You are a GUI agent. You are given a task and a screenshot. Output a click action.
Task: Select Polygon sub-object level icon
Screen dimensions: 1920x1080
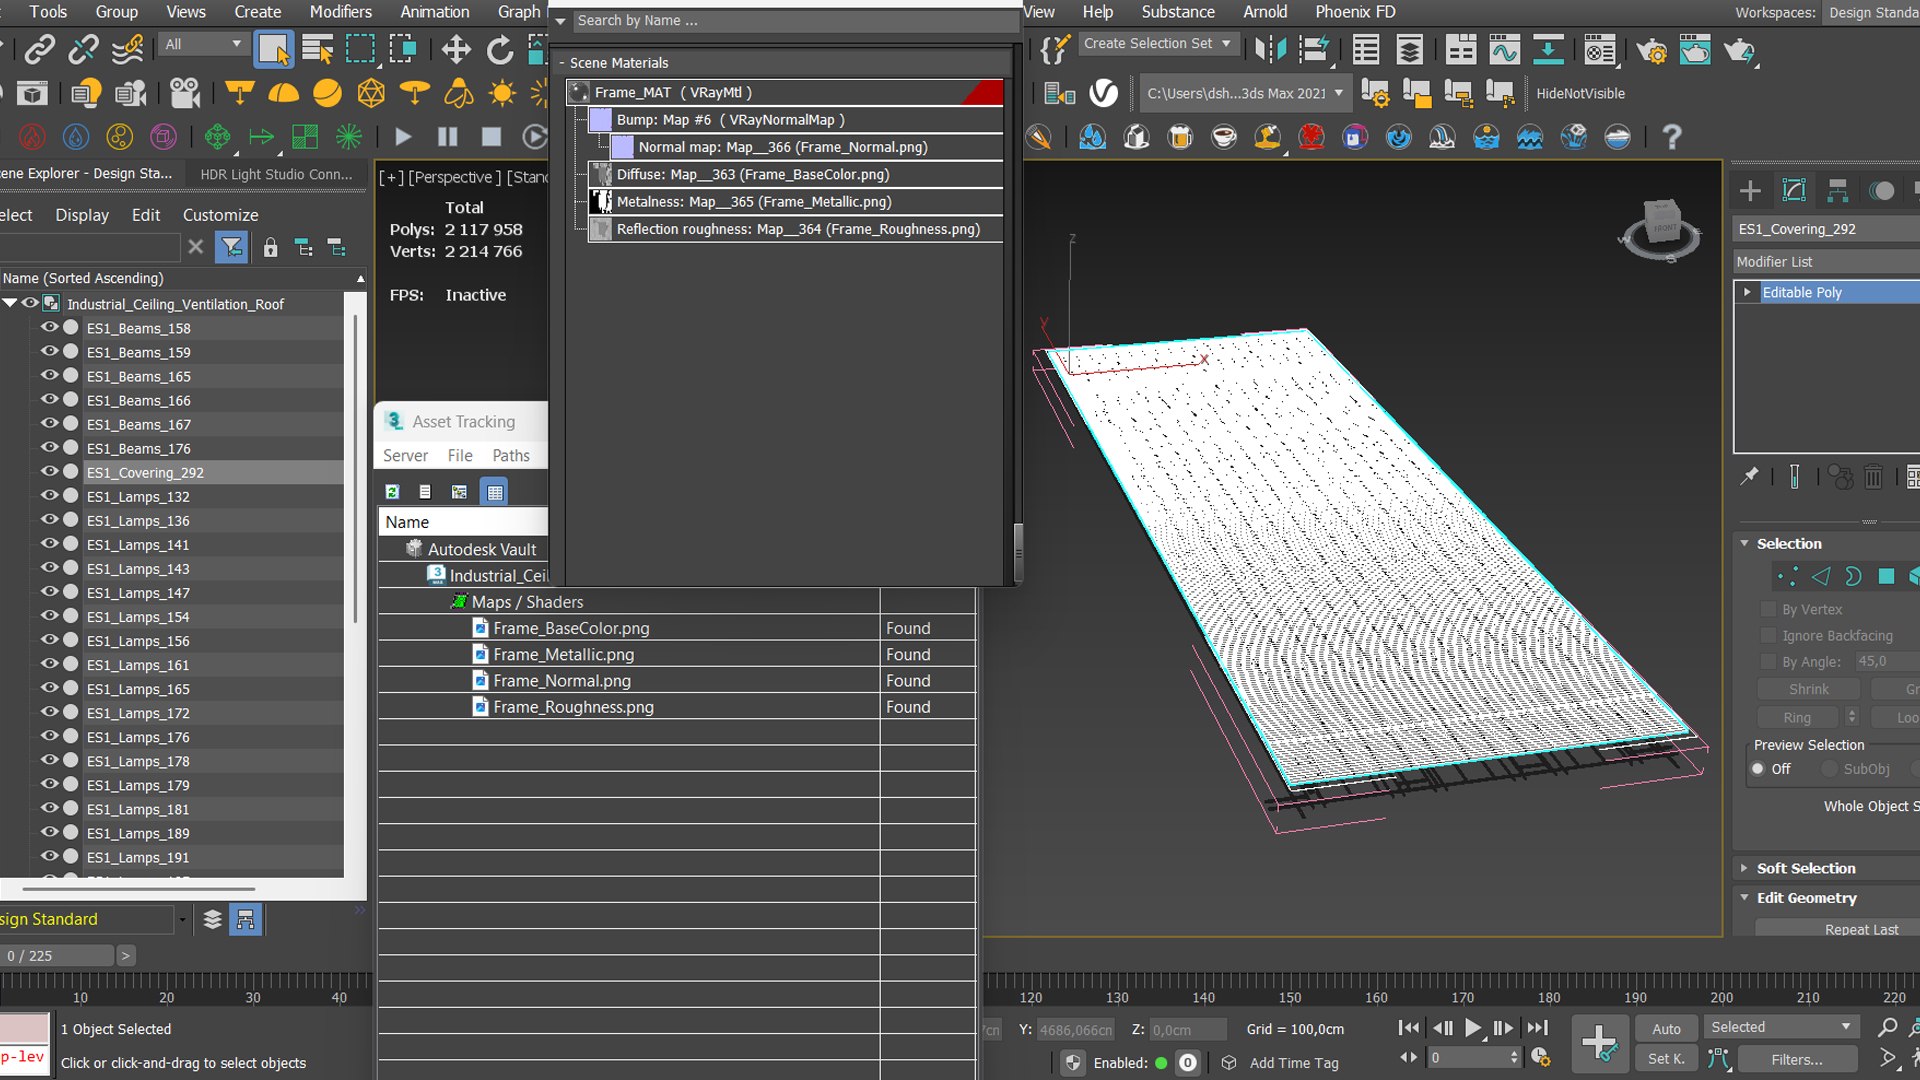[x=1886, y=577]
